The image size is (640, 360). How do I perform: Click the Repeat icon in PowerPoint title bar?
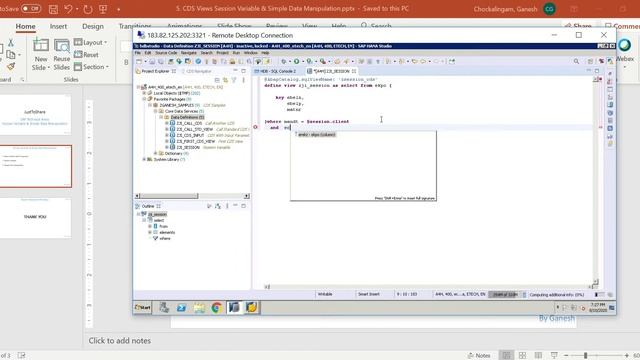tap(88, 9)
